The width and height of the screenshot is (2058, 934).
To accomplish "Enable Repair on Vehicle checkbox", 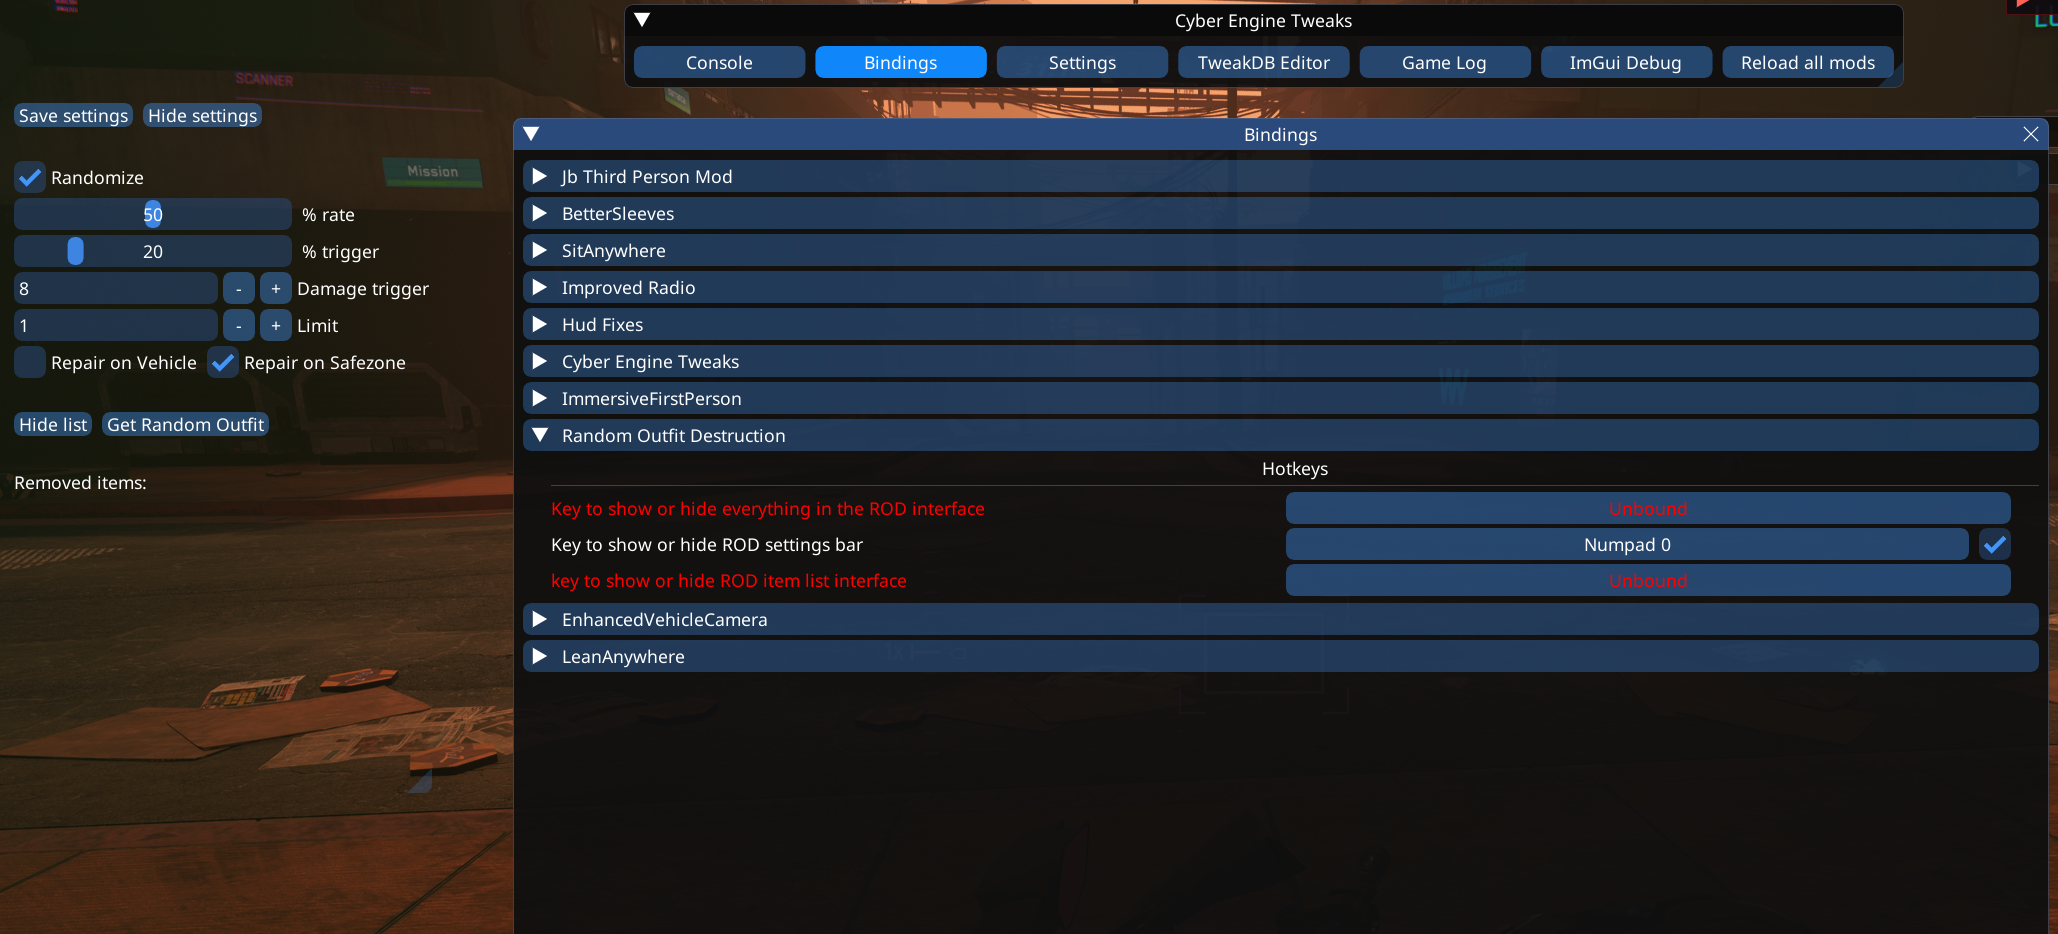I will click(x=30, y=363).
